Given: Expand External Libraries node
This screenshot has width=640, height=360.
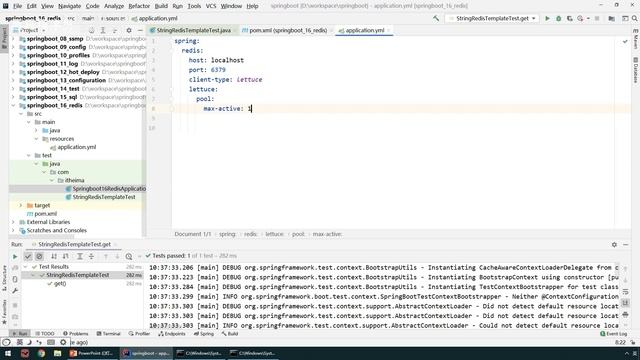Looking at the screenshot, I should [13, 222].
